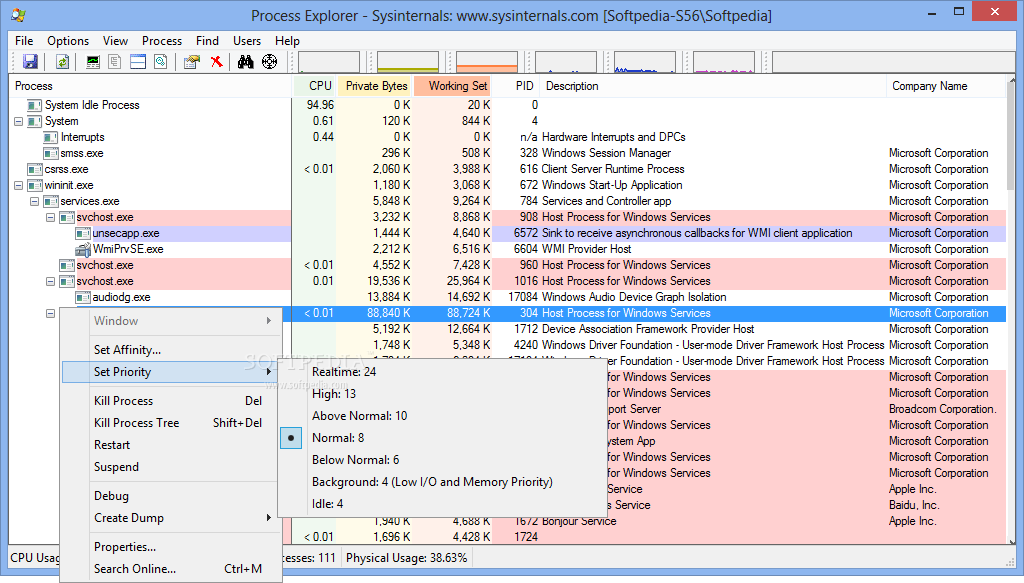This screenshot has height=583, width=1024.
Task: Collapse the services.exe tree node
Action: [35, 202]
